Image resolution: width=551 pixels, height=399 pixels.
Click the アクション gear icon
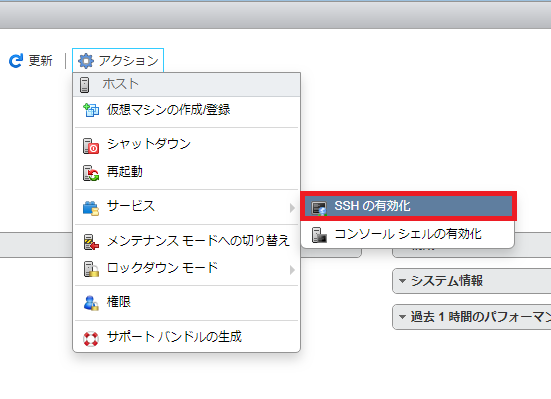coord(86,61)
